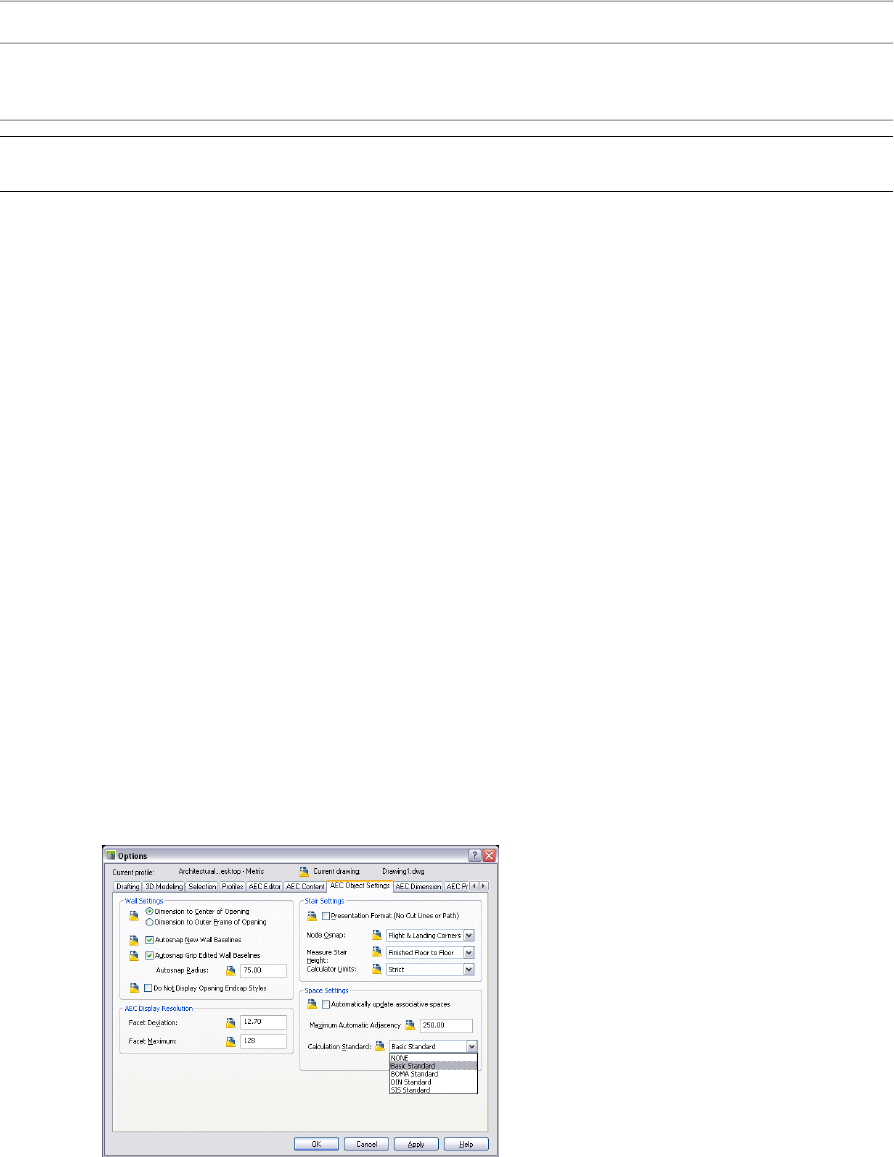The height and width of the screenshot is (1157, 894).
Task: Choose BOMA Standard in the dropdown list
Action: tap(433, 1074)
